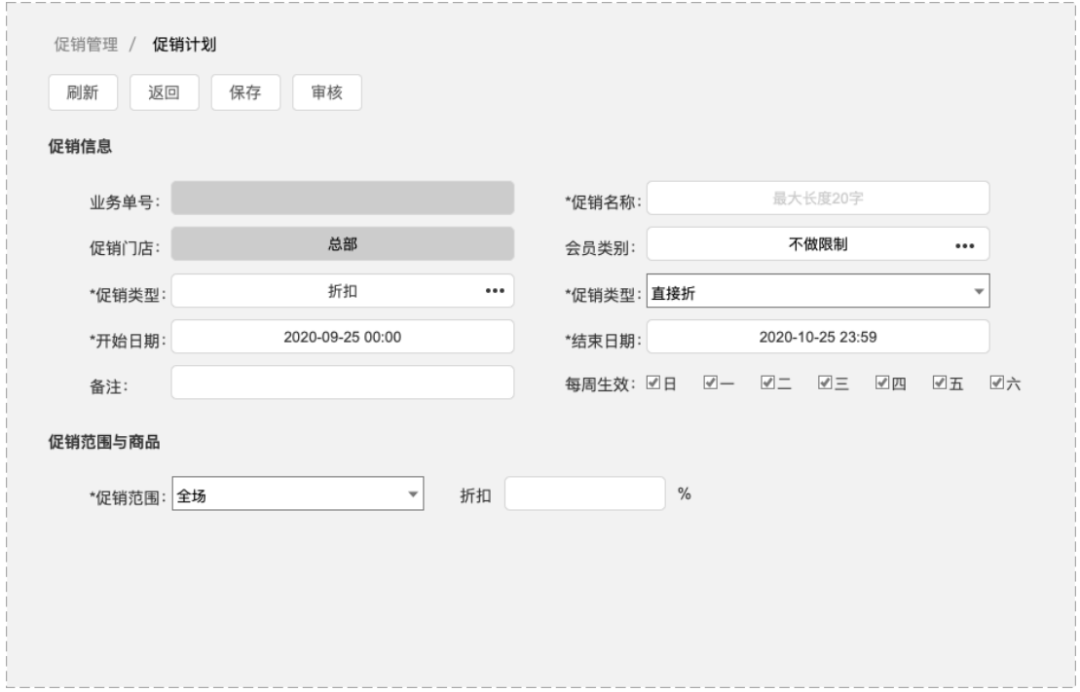1080x692 pixels.
Task: Focus the 促销名称 input field
Action: tap(818, 198)
